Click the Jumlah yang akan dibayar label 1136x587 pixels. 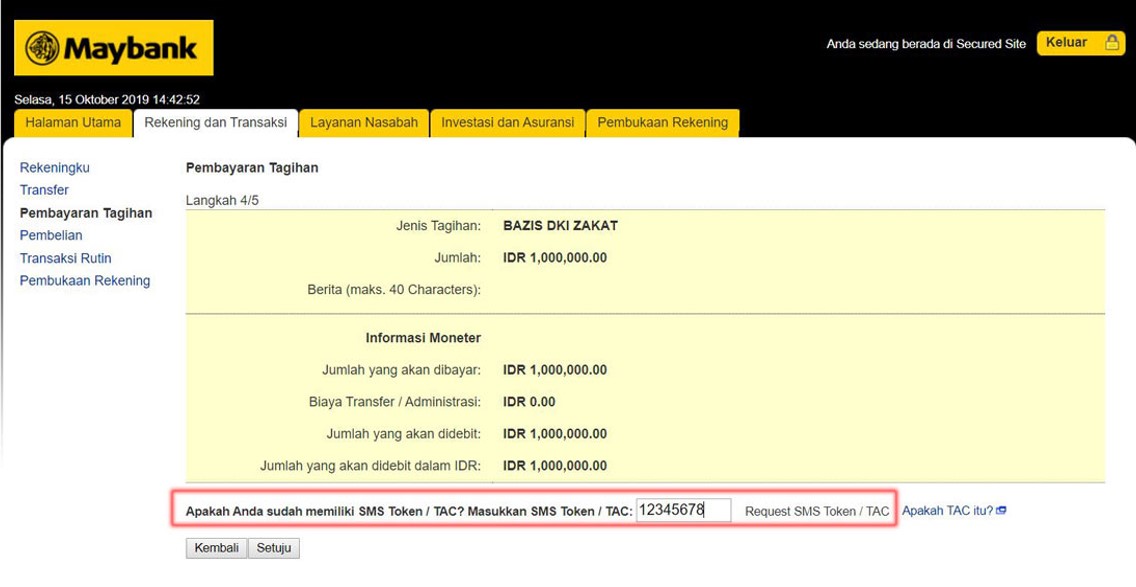point(401,370)
